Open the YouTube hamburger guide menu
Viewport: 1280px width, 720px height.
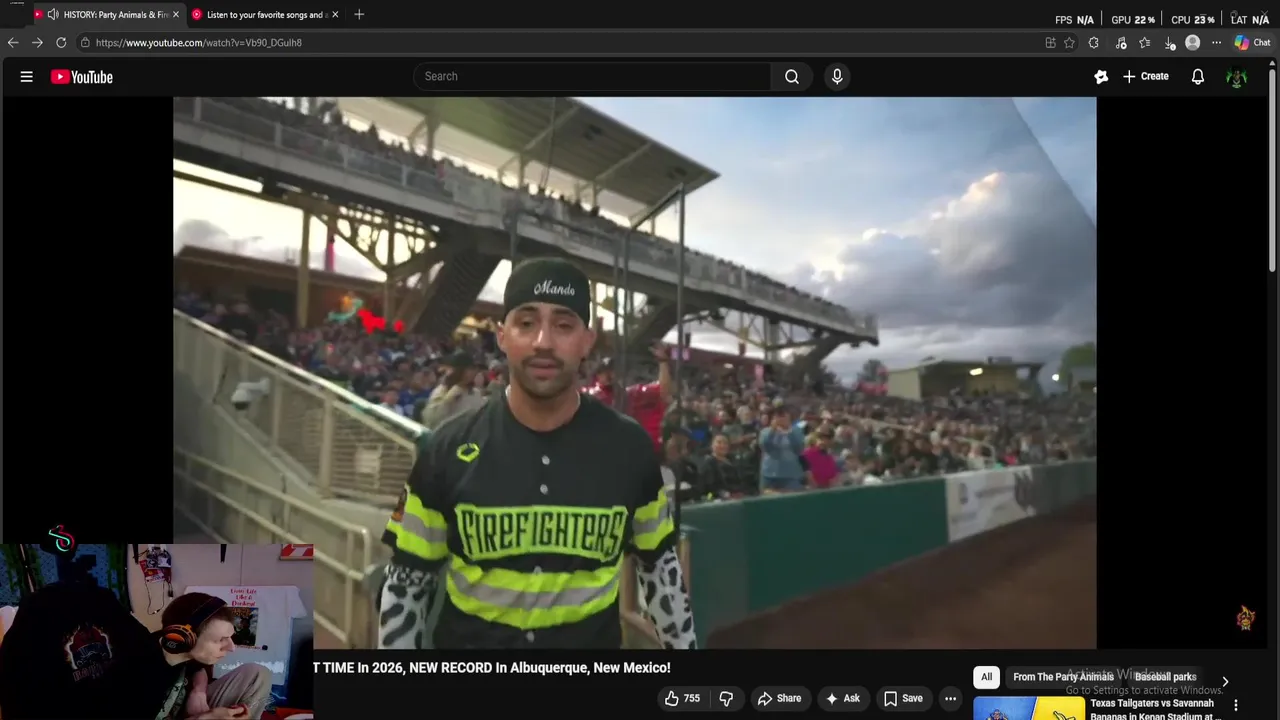27,77
